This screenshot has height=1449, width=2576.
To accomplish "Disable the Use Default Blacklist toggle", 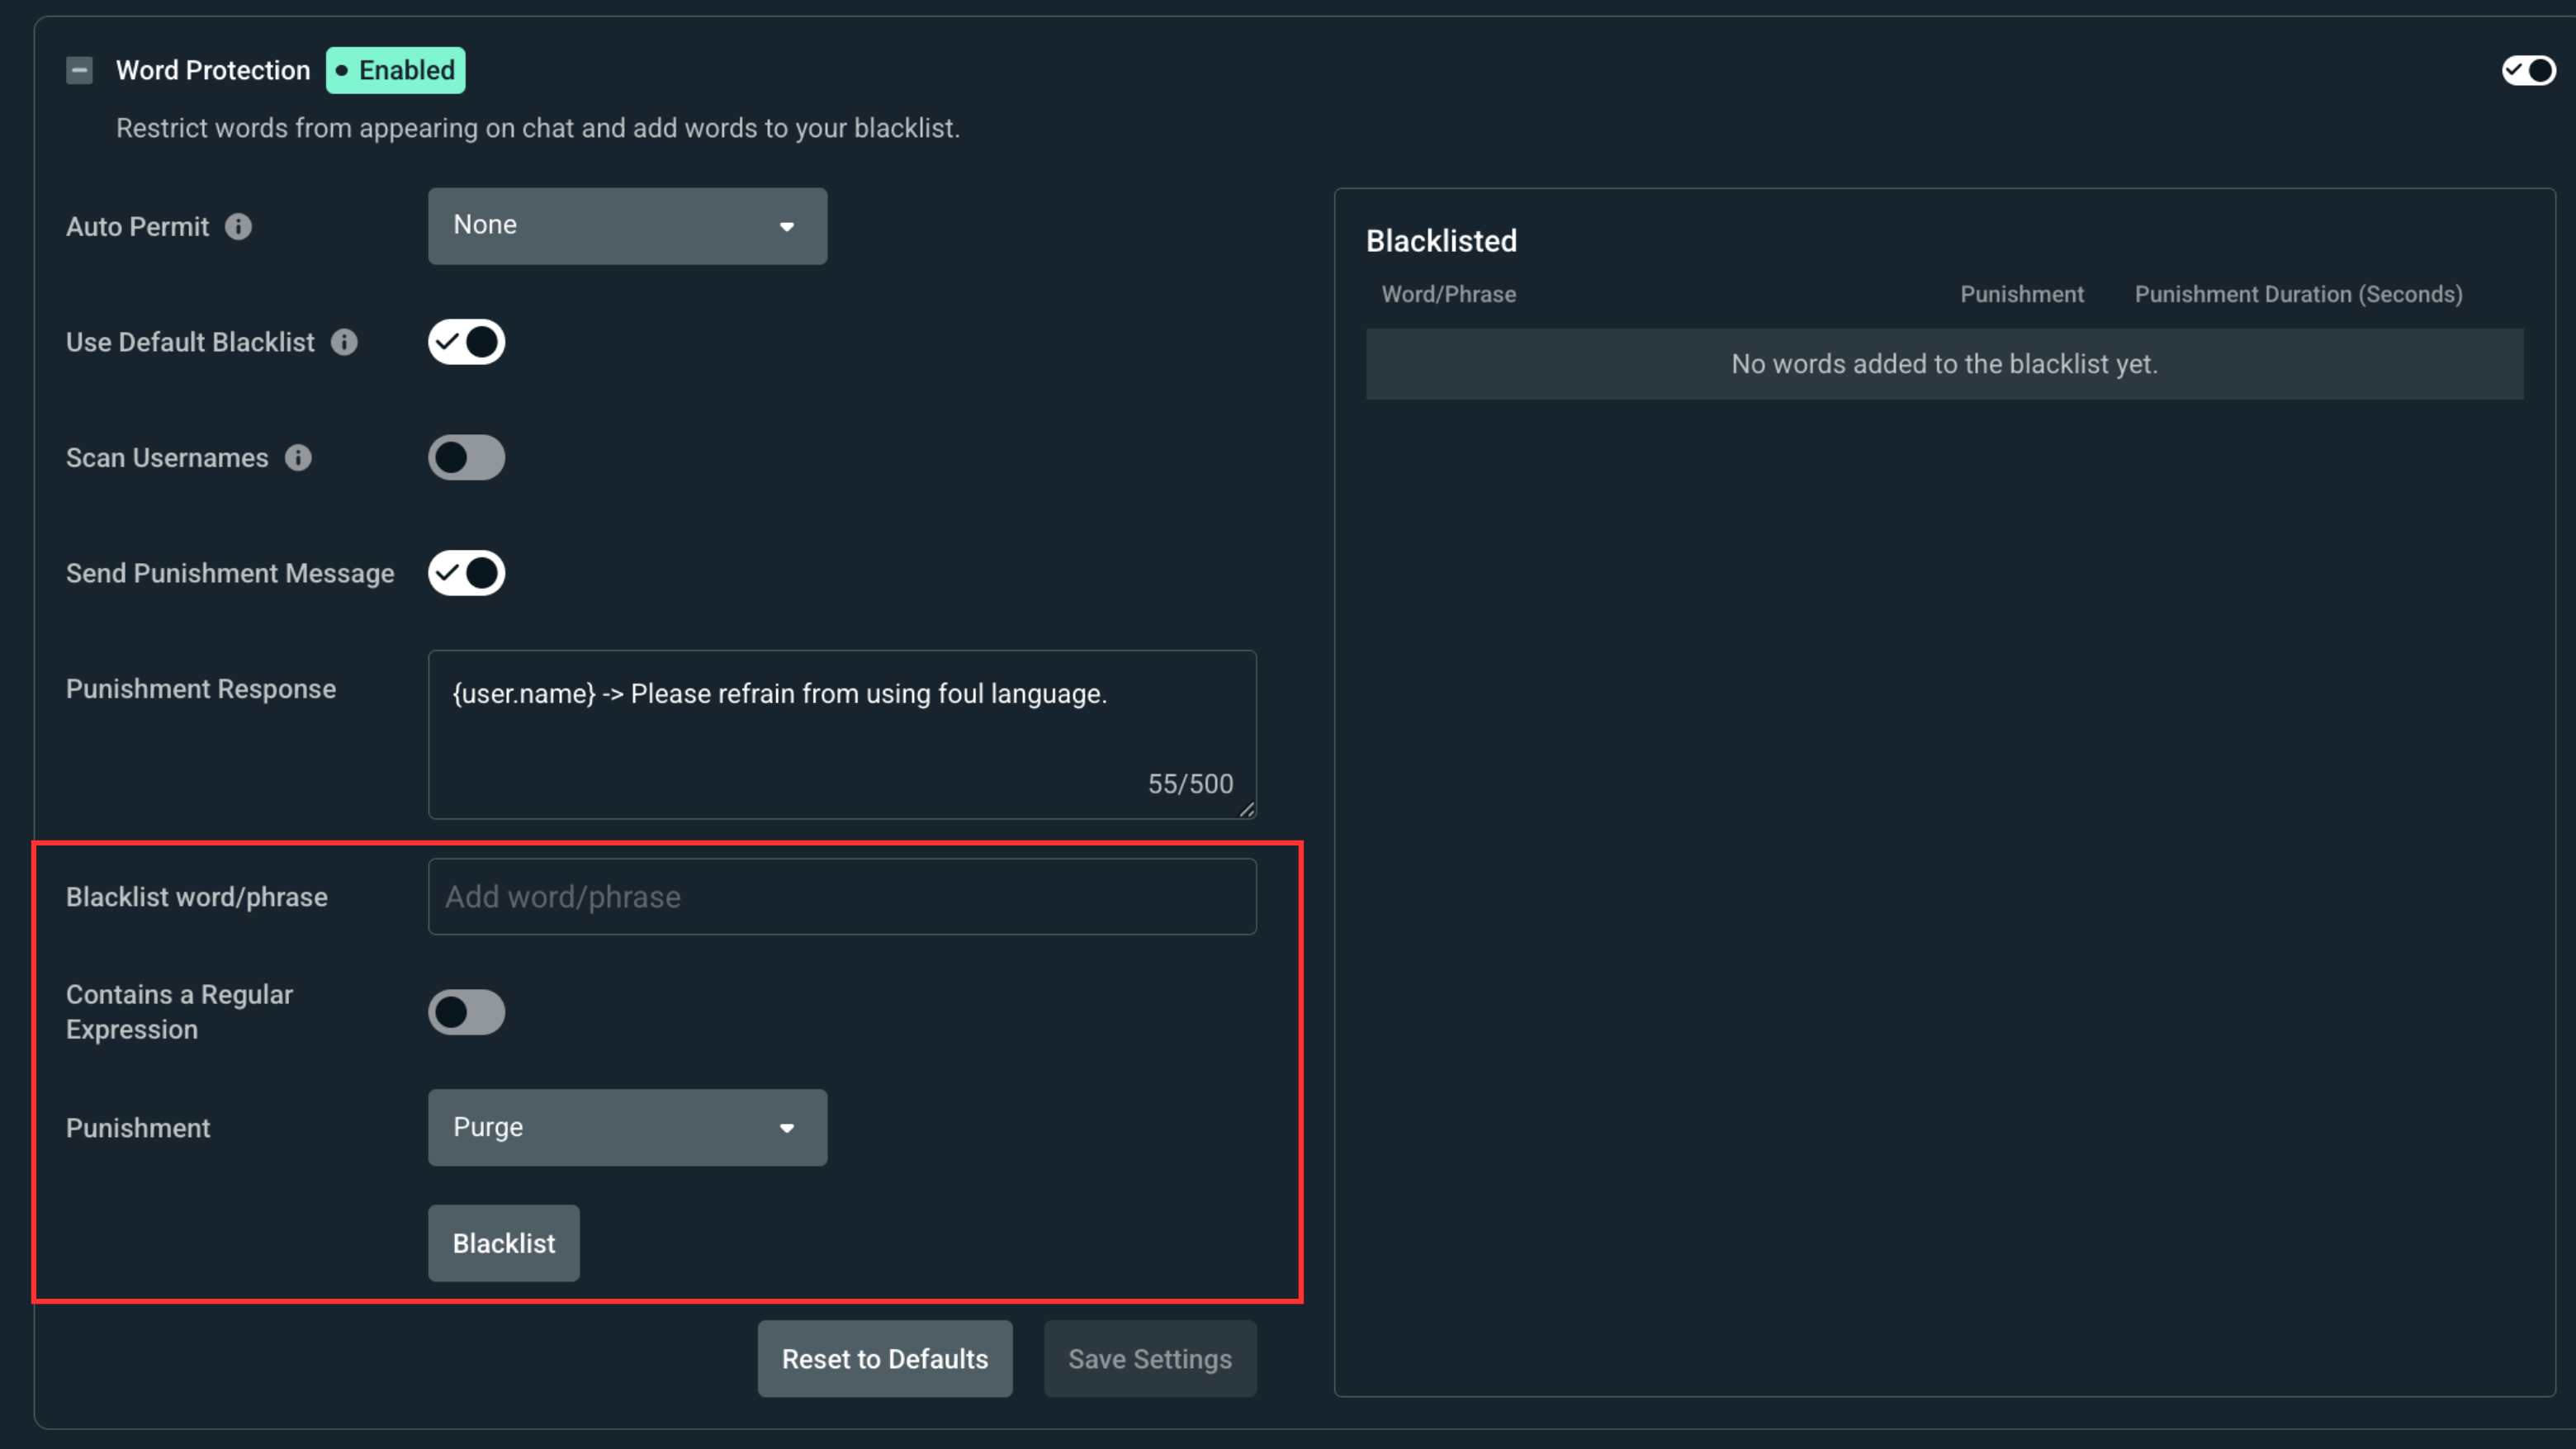I will [x=466, y=342].
